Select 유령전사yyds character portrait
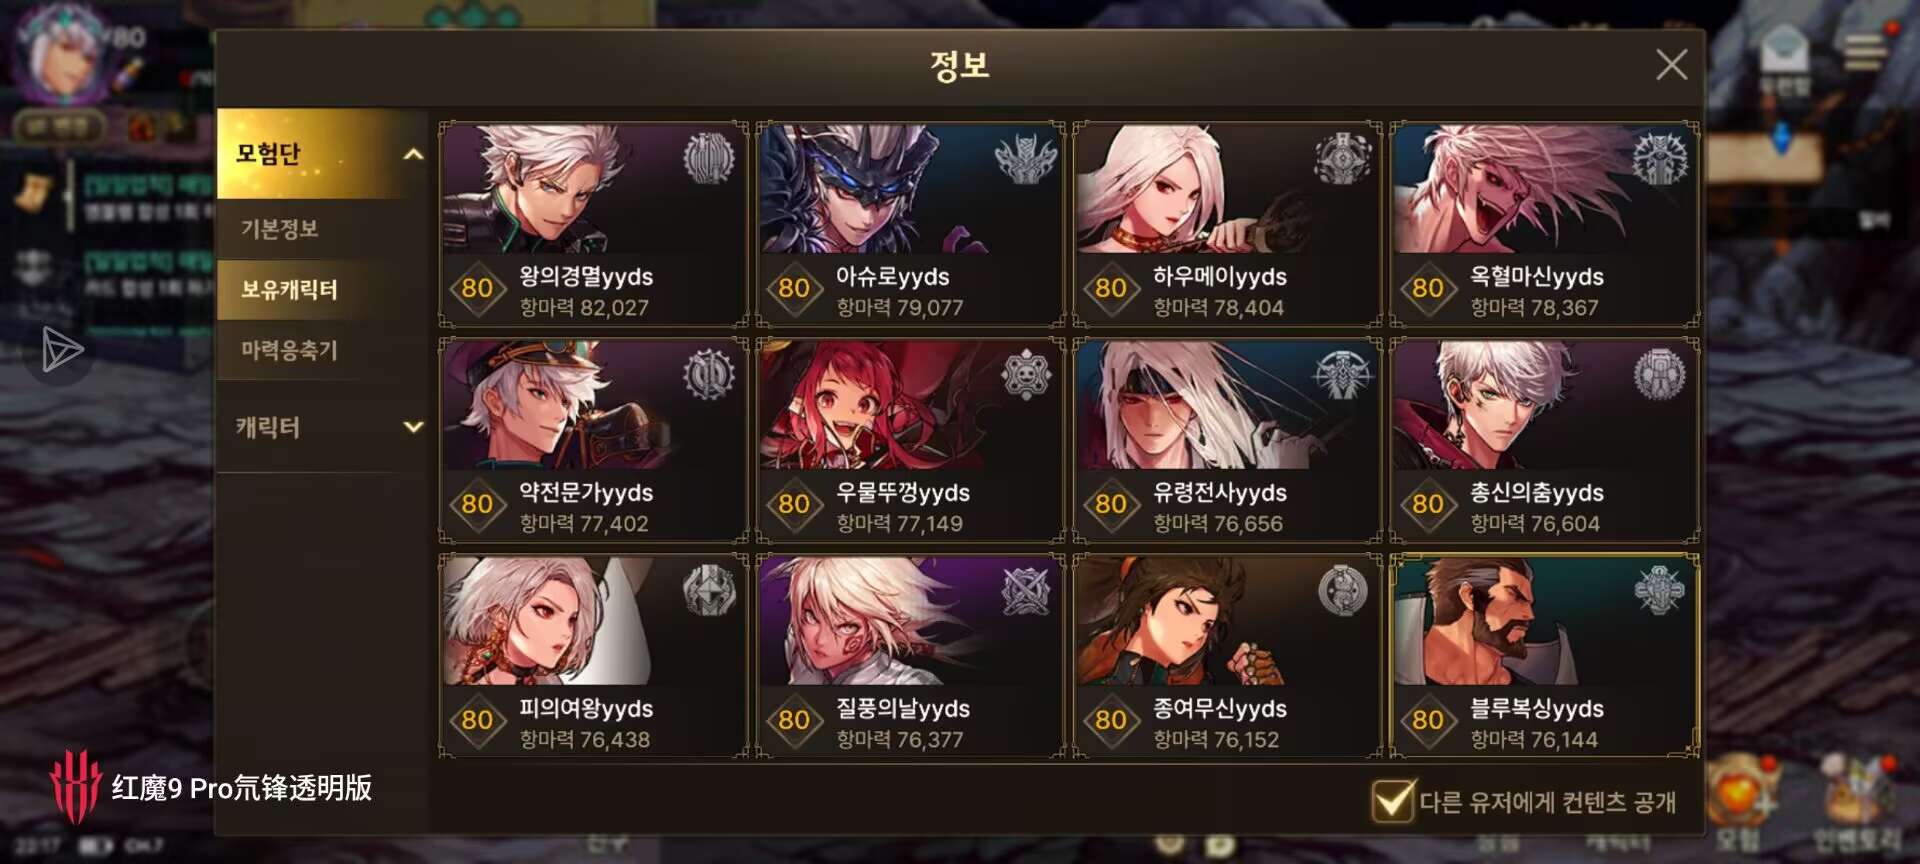This screenshot has width=1920, height=864. click(1227, 405)
